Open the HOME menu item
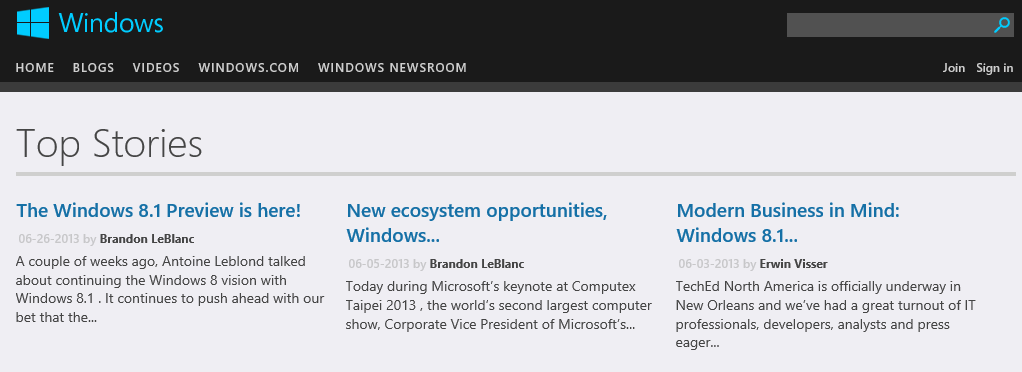 click(35, 68)
